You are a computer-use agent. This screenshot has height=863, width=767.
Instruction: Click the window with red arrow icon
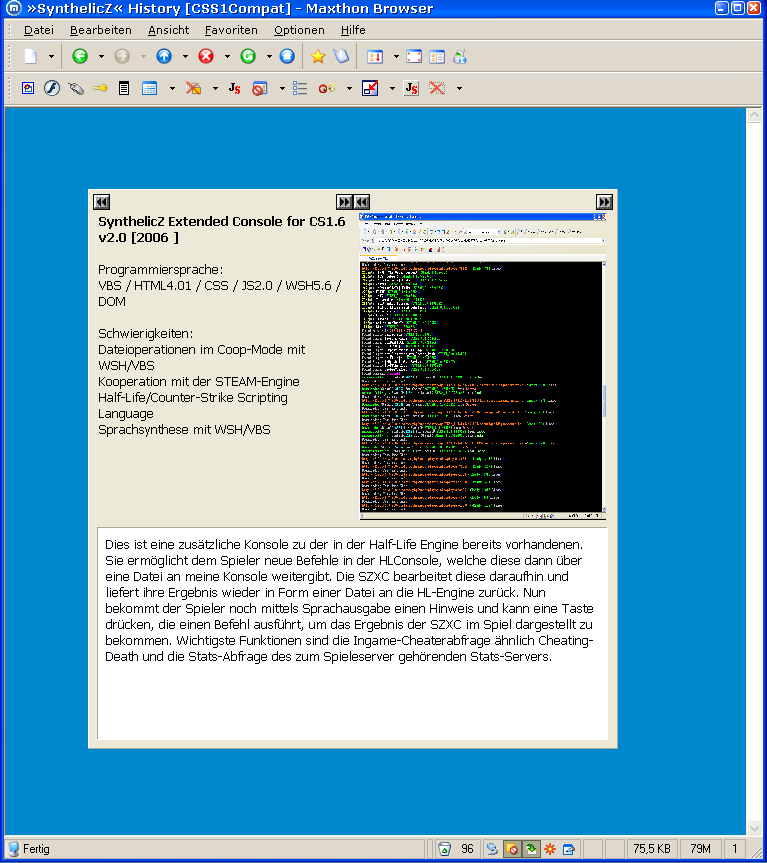click(x=370, y=88)
